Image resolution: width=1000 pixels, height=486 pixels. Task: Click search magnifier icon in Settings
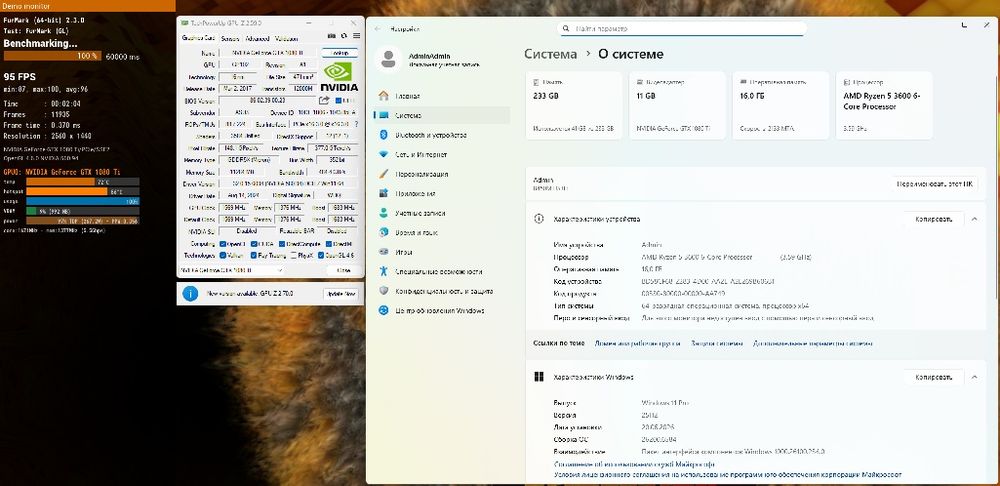pyautogui.click(x=566, y=29)
